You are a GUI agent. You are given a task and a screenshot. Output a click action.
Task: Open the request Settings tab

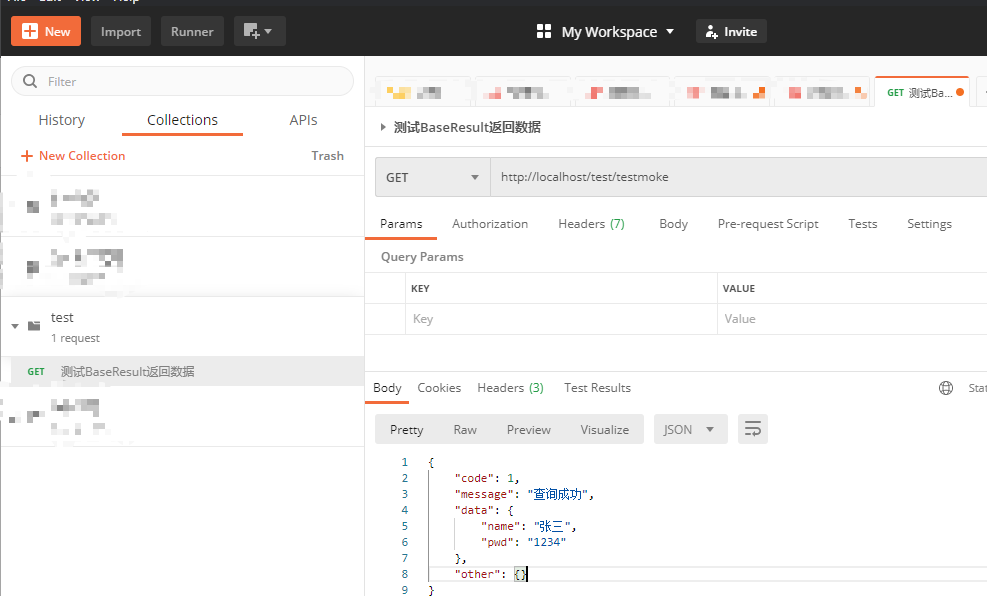click(929, 223)
